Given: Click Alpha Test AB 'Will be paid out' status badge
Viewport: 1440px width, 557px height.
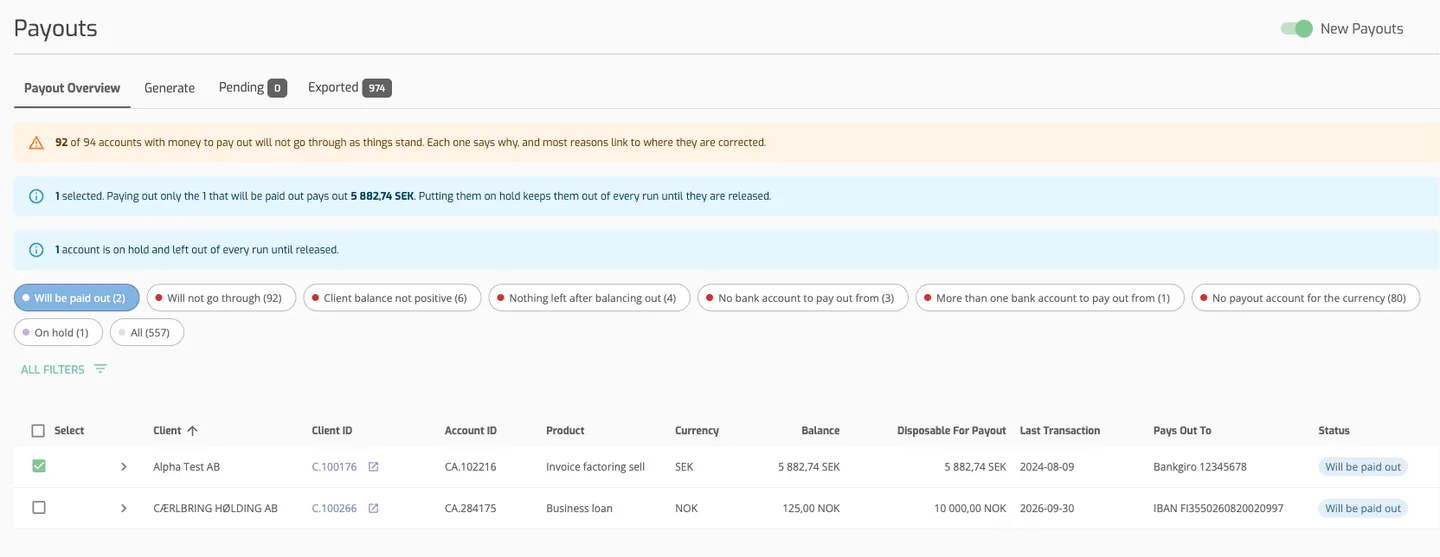Looking at the screenshot, I should coord(1363,467).
